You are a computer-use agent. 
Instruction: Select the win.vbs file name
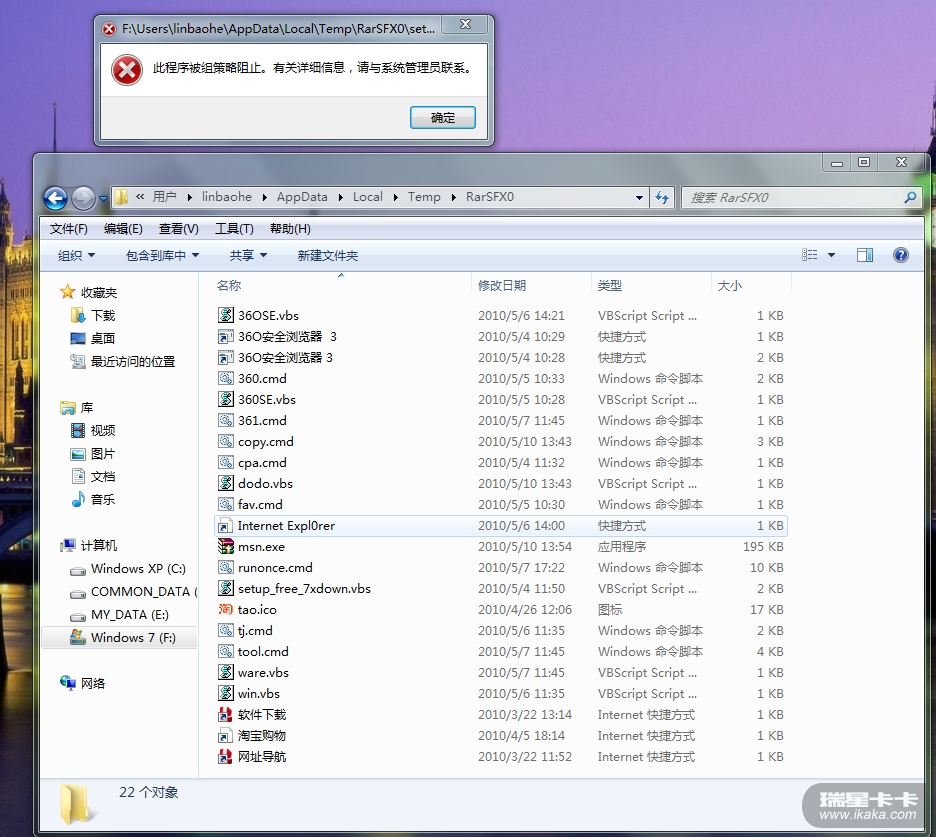click(x=258, y=694)
